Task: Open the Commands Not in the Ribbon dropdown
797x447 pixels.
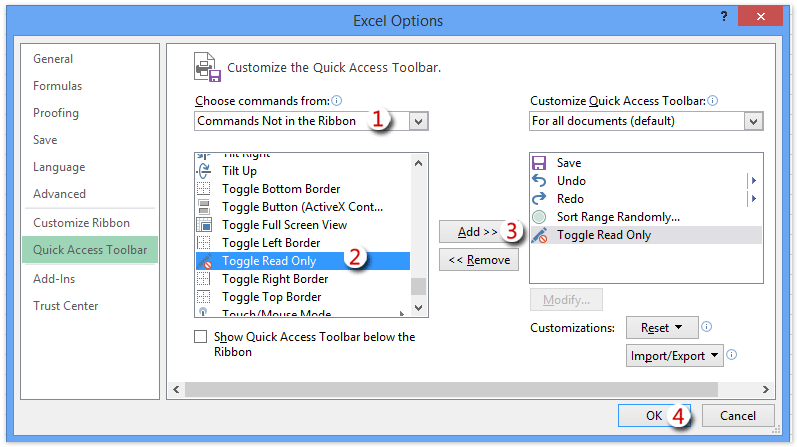Action: click(x=419, y=121)
